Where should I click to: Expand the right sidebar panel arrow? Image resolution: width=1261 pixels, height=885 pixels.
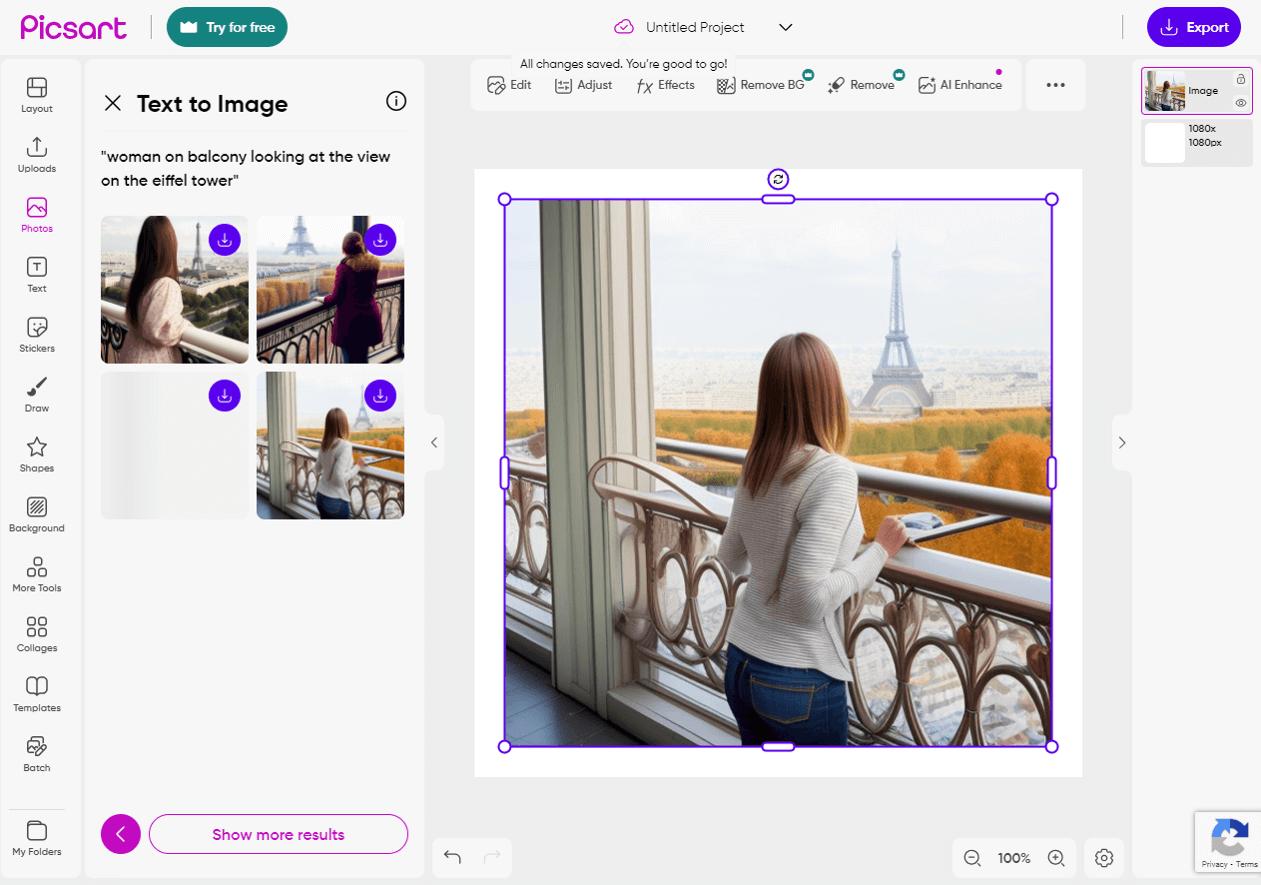[1122, 442]
